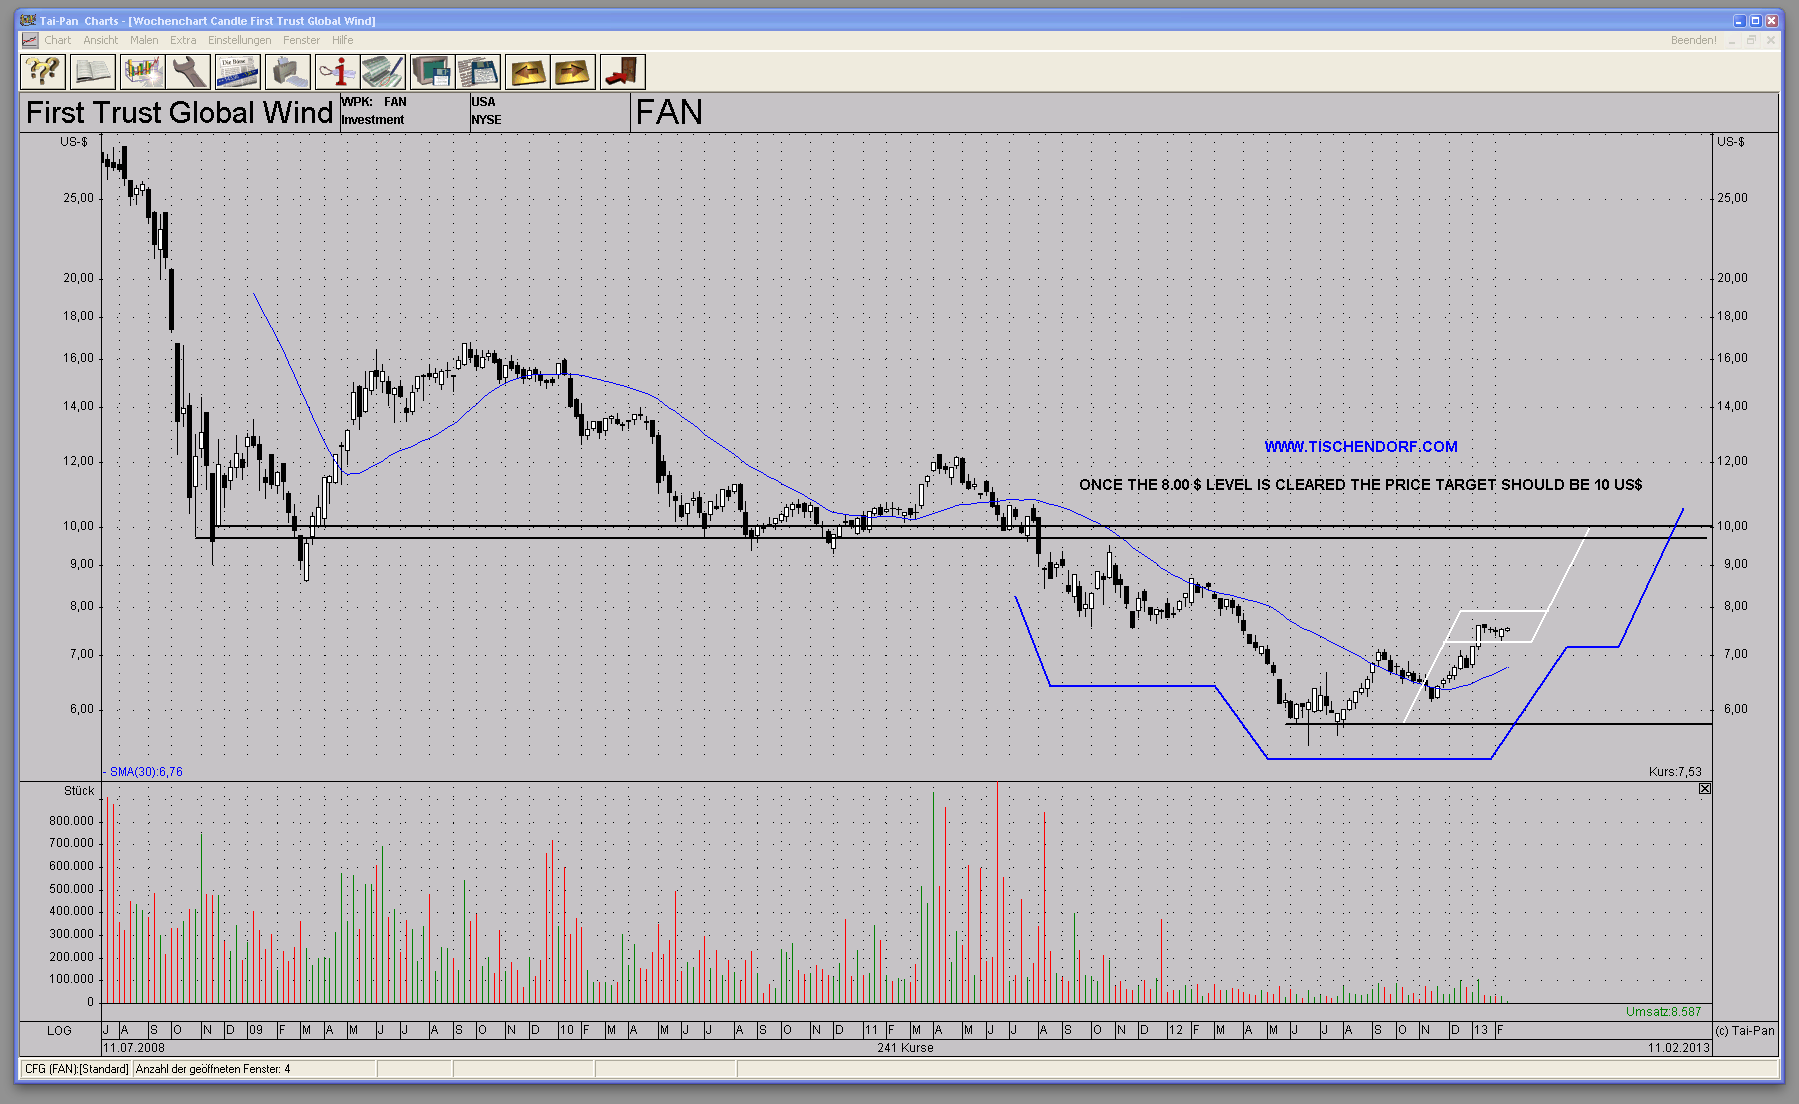Click the printer icon
The width and height of the screenshot is (1799, 1104).
[x=287, y=72]
